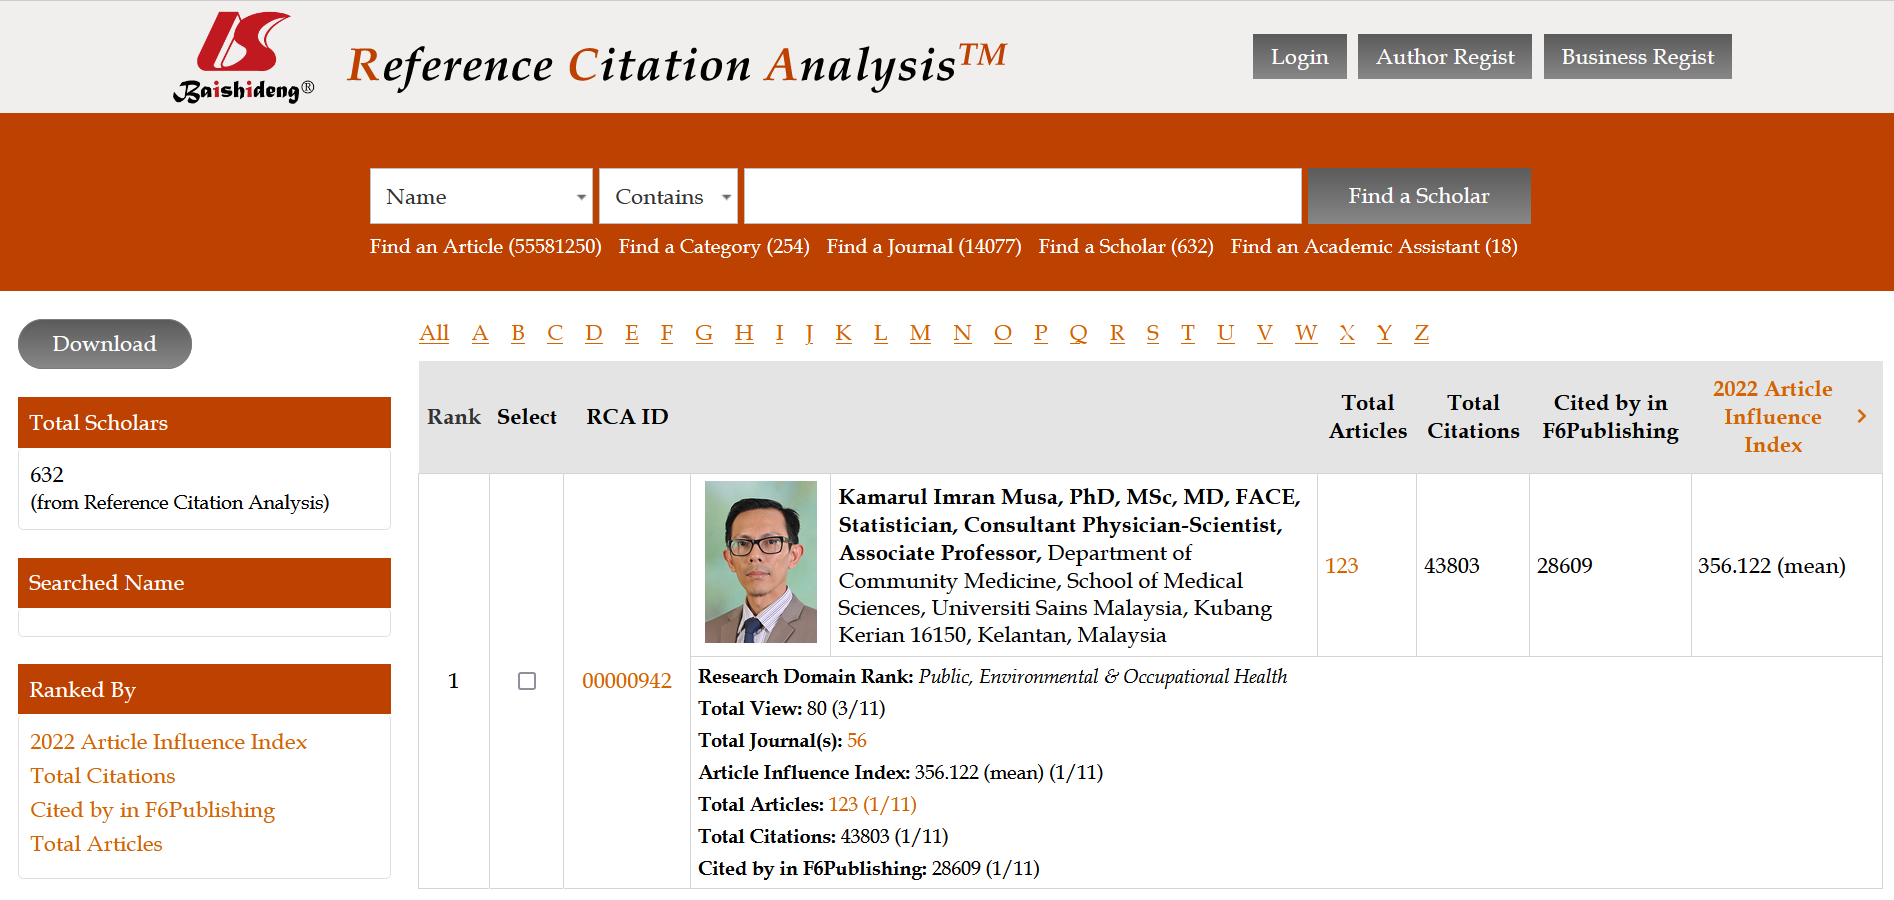Viewport: 1894px width, 900px height.
Task: Click the Total Citations value 43803 cell
Action: (x=1472, y=565)
